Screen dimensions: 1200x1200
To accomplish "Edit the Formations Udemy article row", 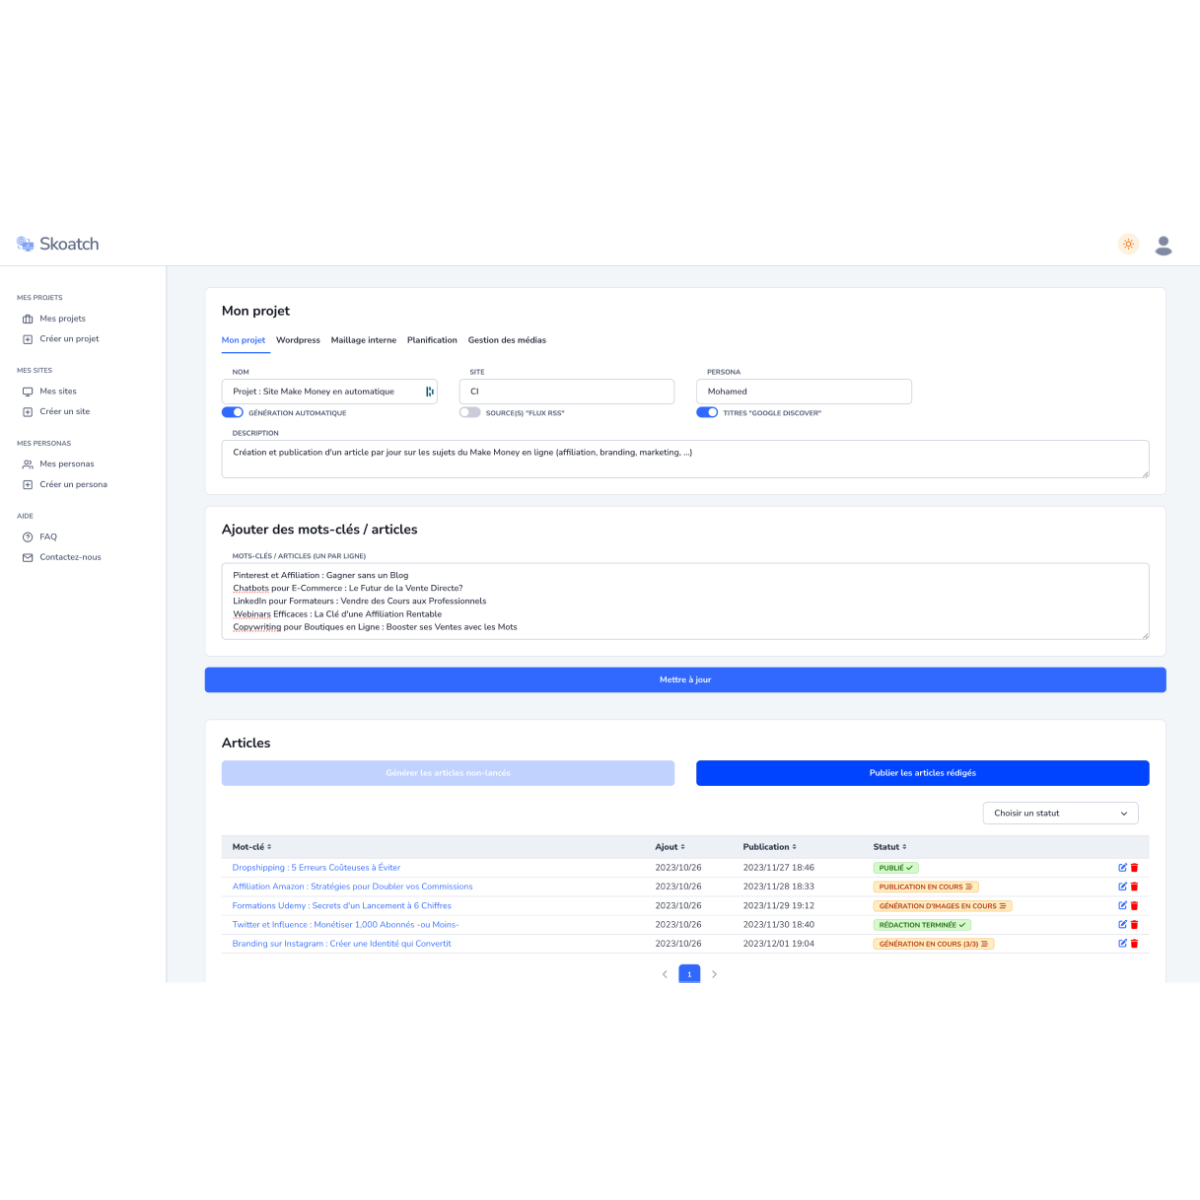I will (x=1122, y=906).
